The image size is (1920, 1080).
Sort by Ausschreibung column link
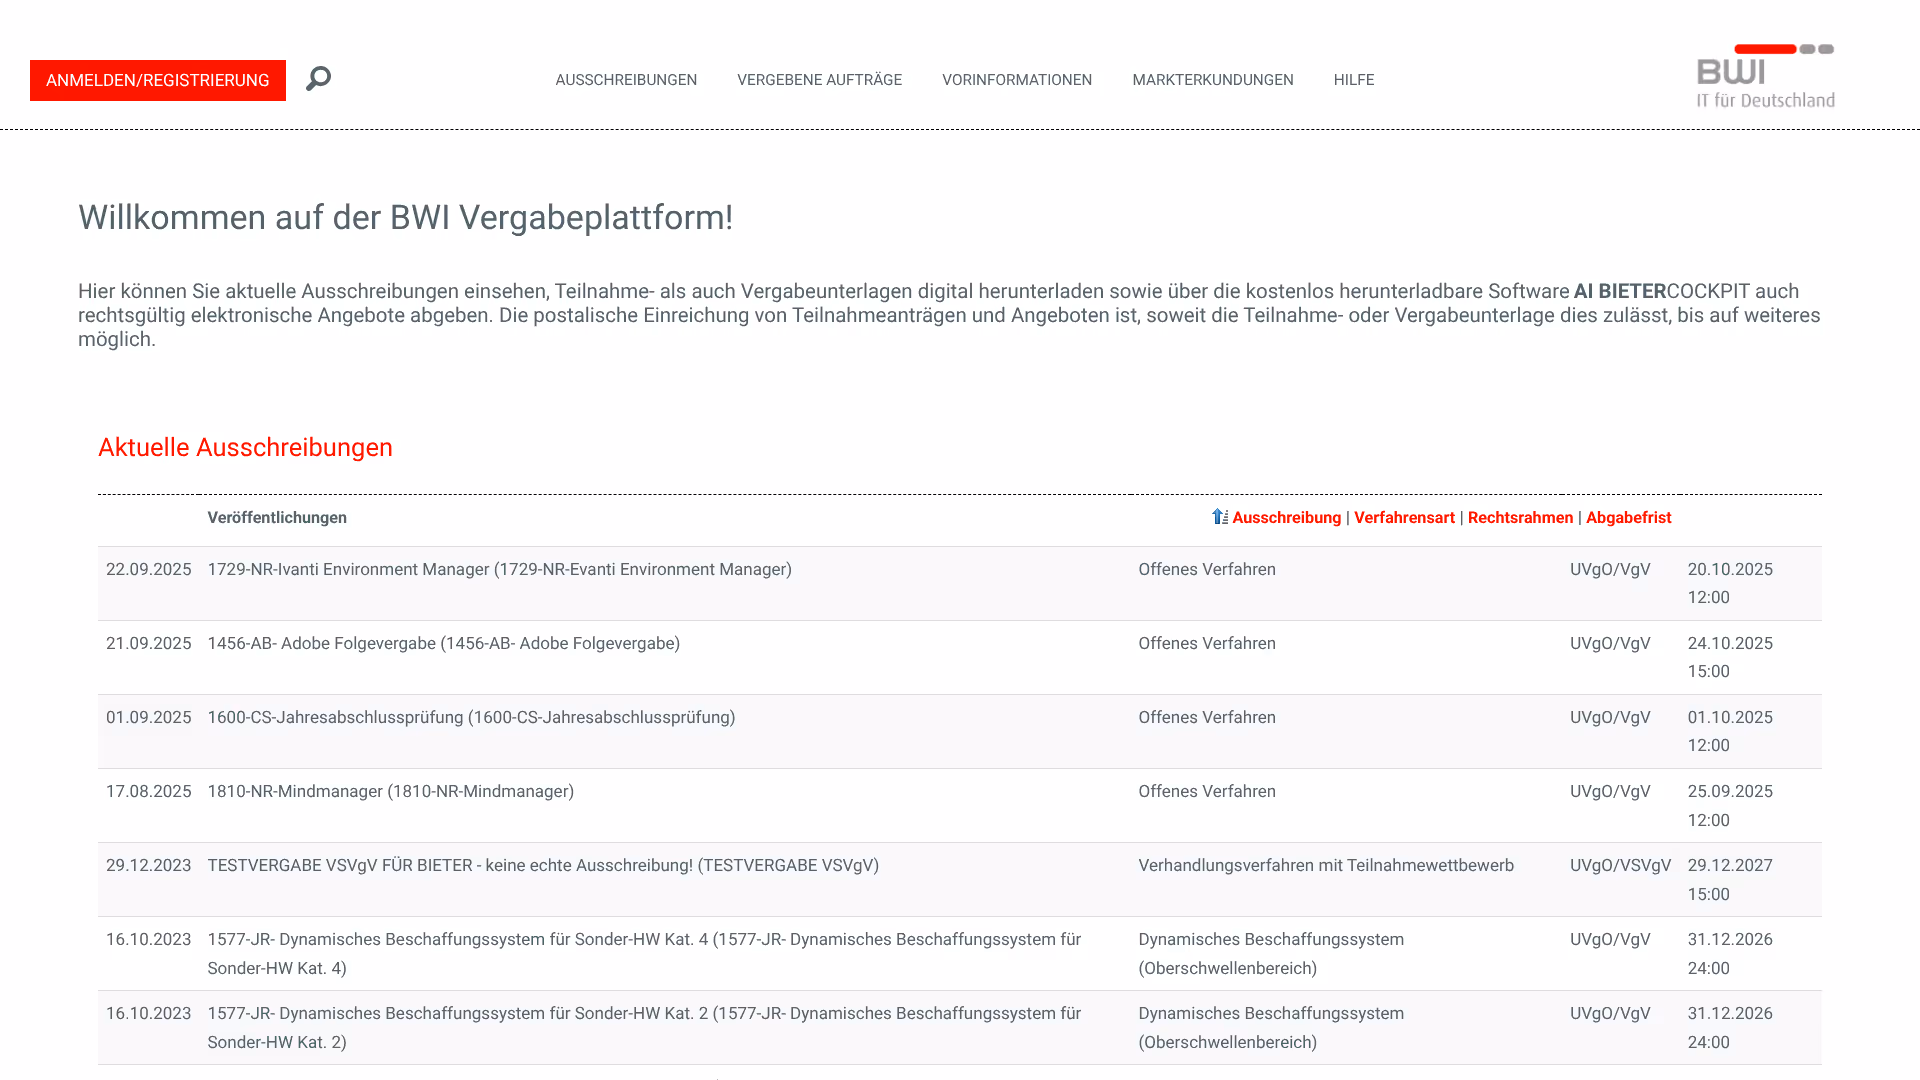[x=1286, y=518]
